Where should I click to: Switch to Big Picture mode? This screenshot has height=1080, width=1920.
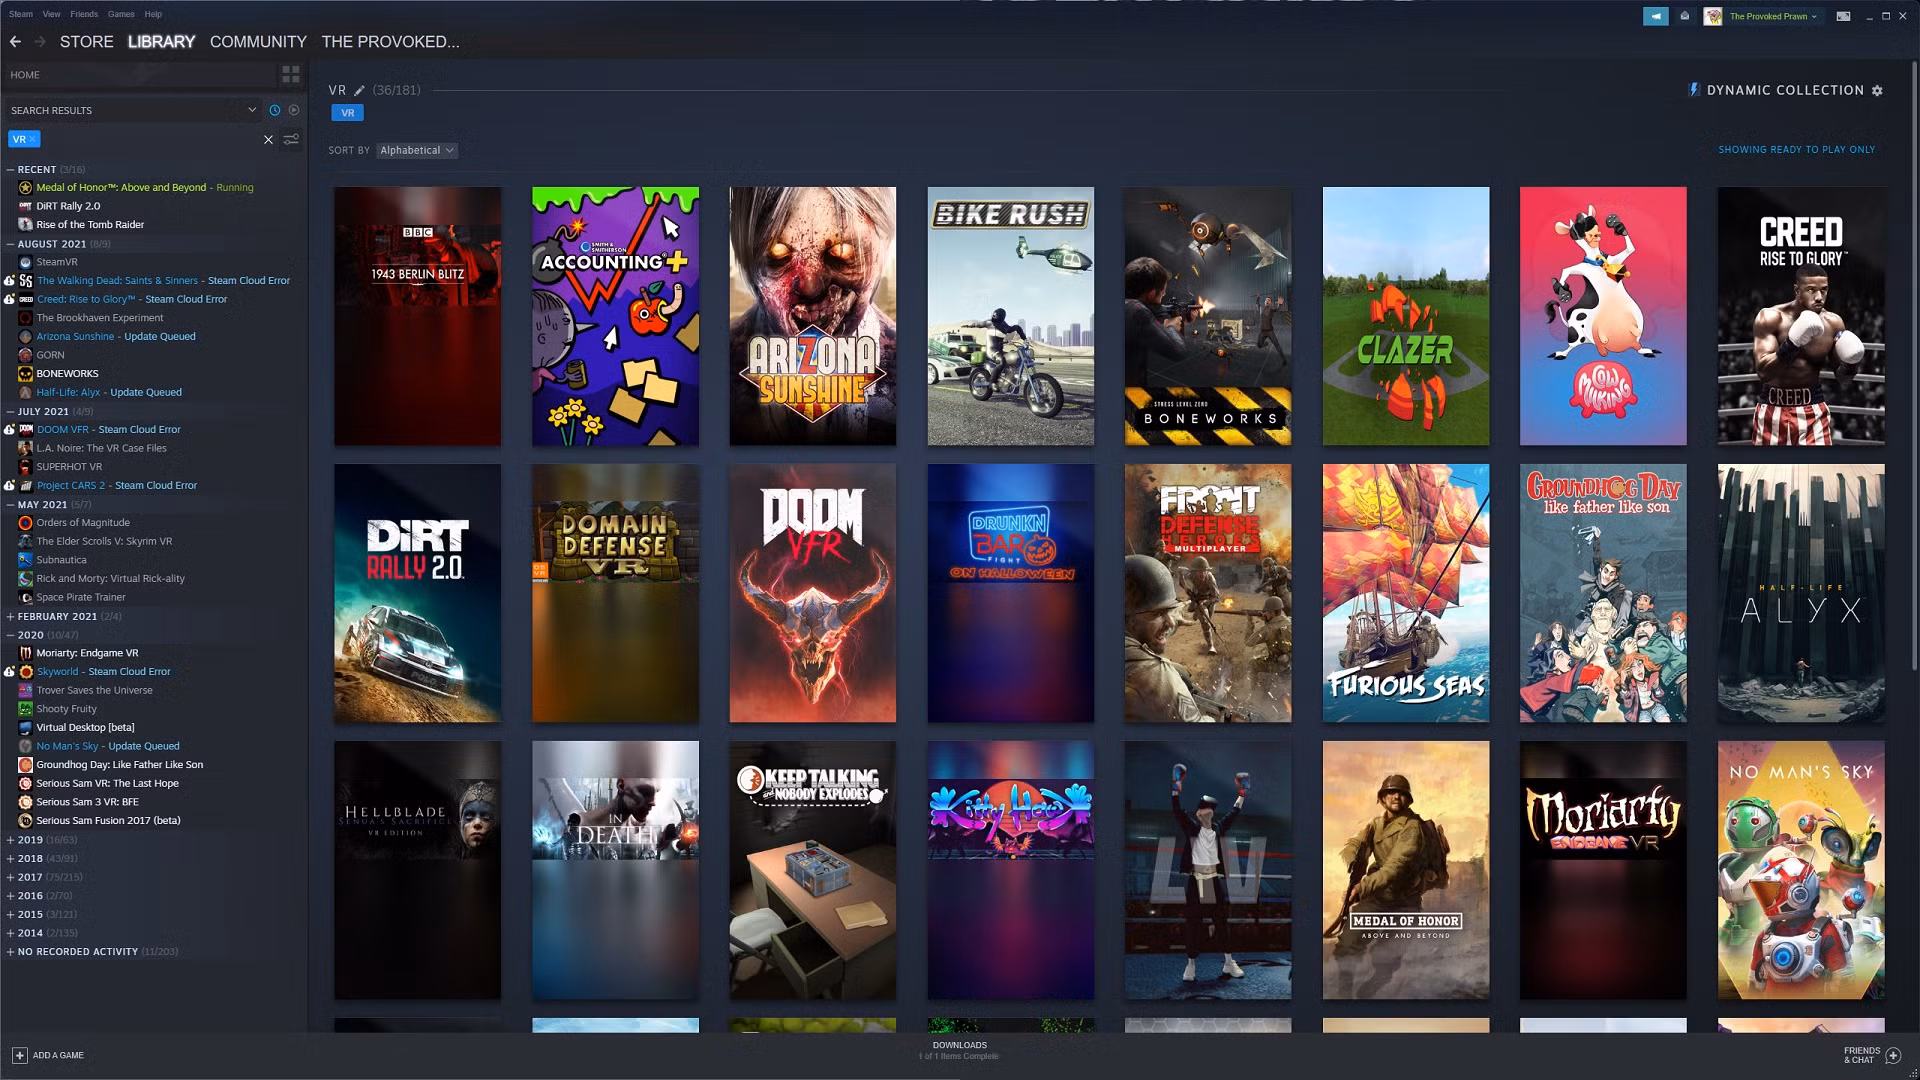pyautogui.click(x=1843, y=16)
